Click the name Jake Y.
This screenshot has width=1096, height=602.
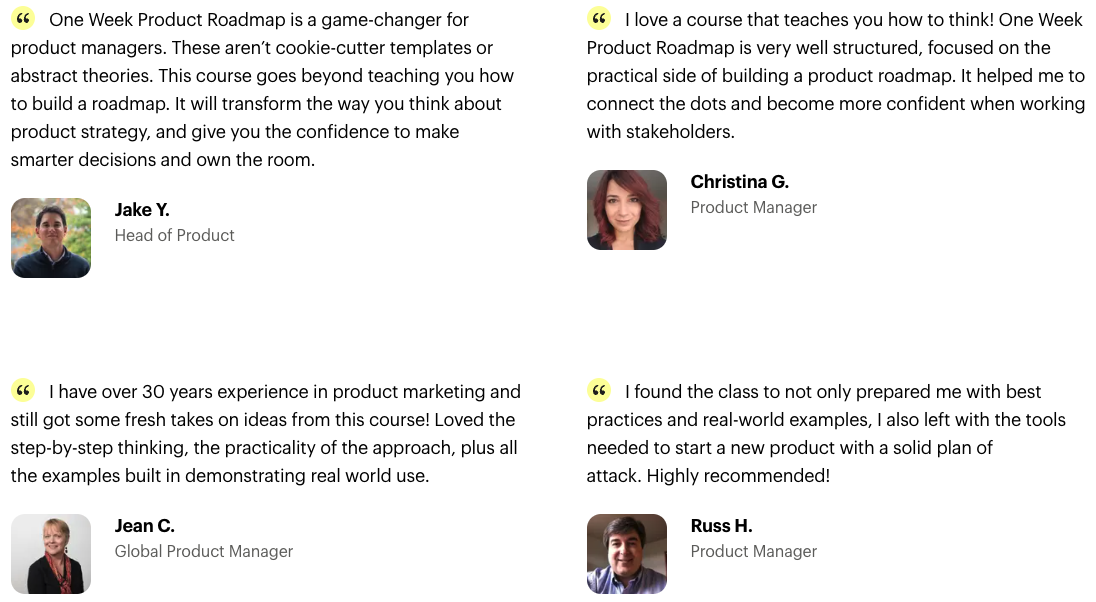142,210
